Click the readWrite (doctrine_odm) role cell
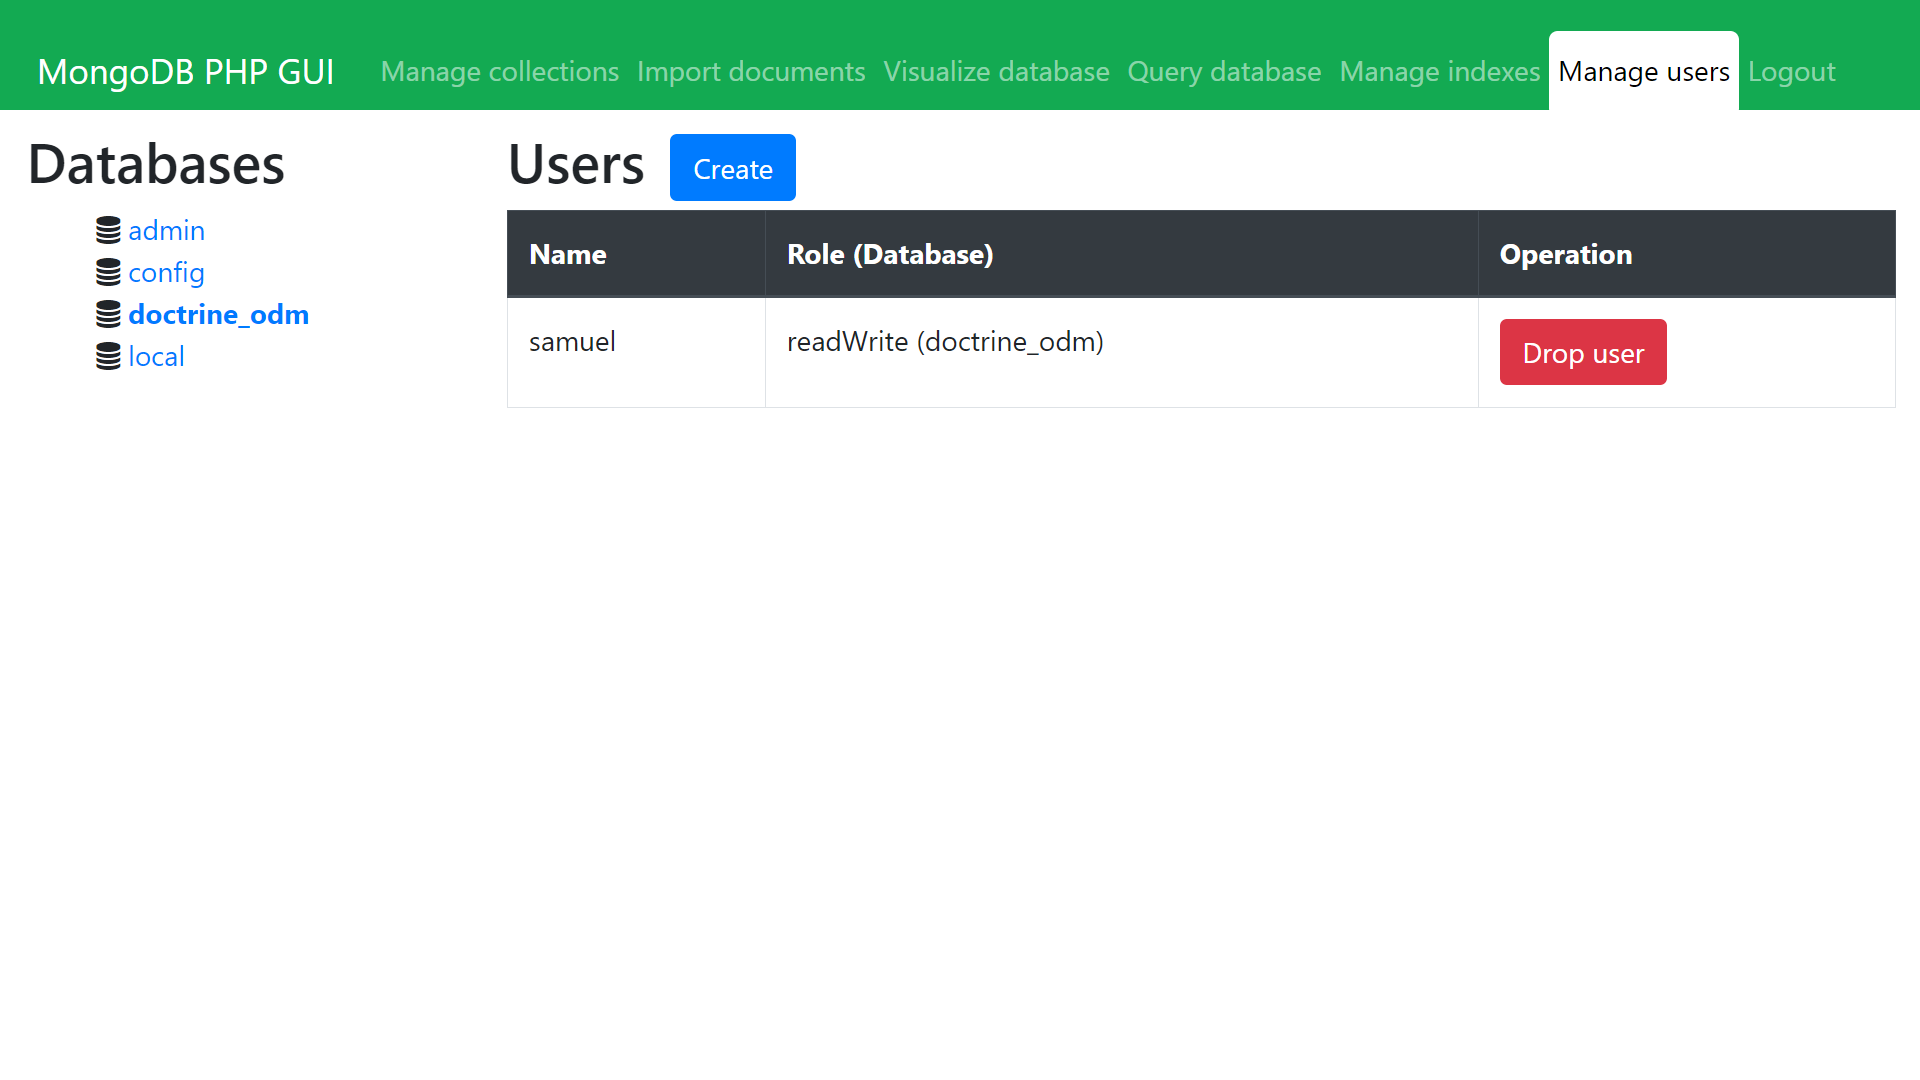 click(x=944, y=342)
